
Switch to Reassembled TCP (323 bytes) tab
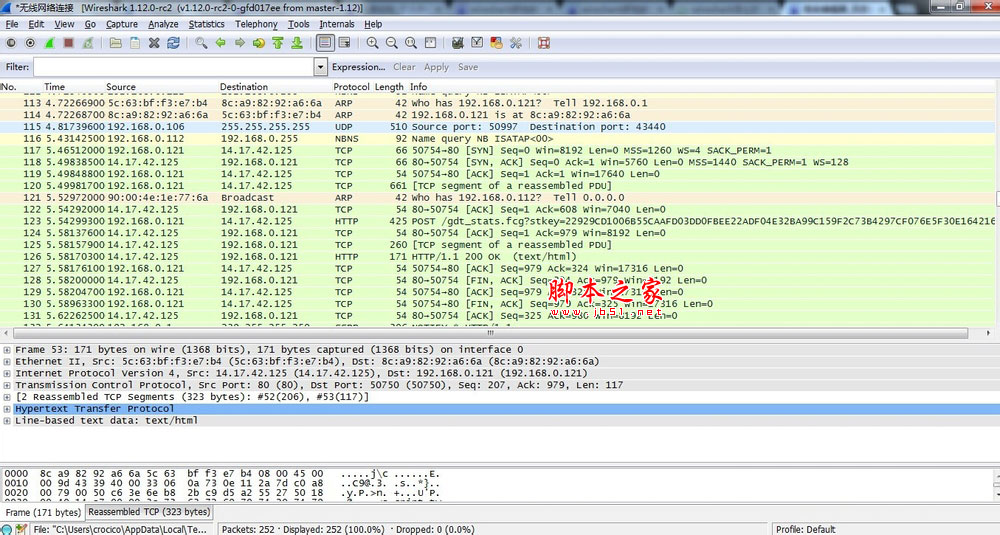point(149,512)
